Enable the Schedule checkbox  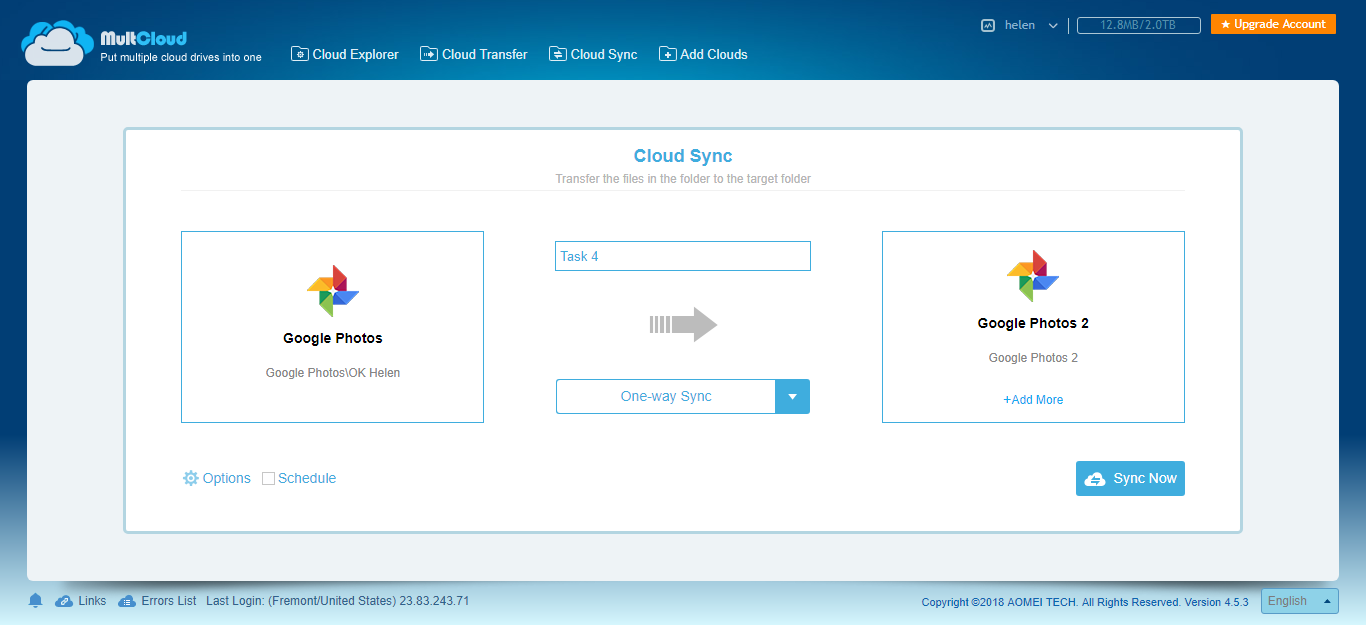pos(268,479)
